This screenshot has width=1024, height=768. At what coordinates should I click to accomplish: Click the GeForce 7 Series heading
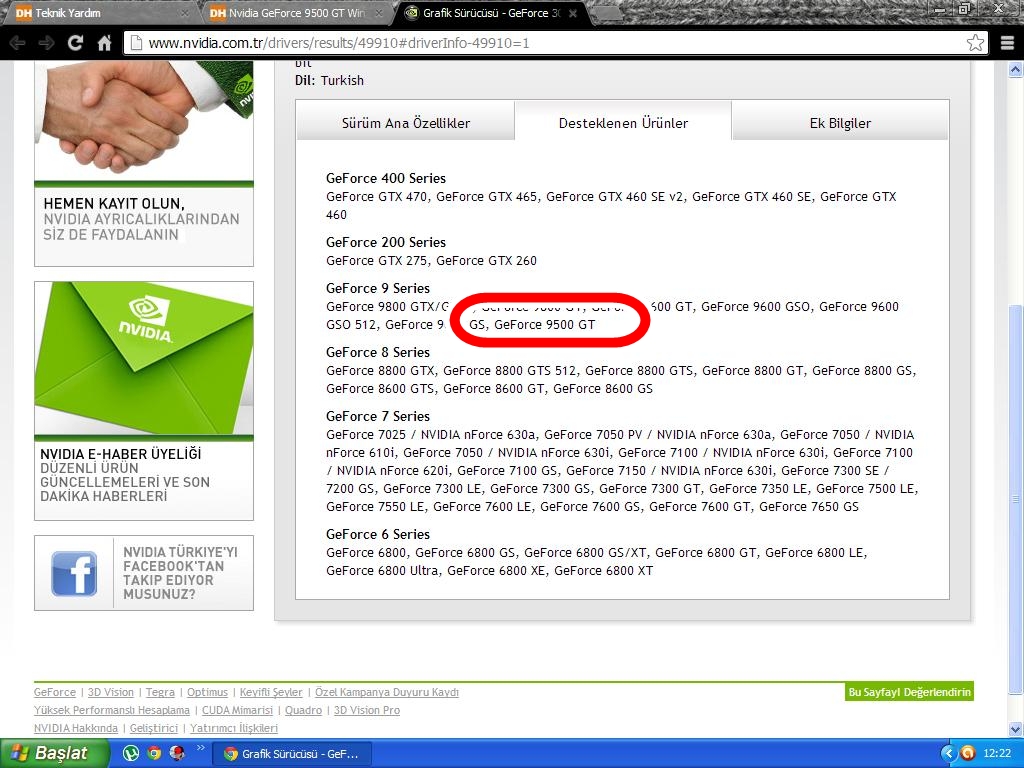point(378,416)
